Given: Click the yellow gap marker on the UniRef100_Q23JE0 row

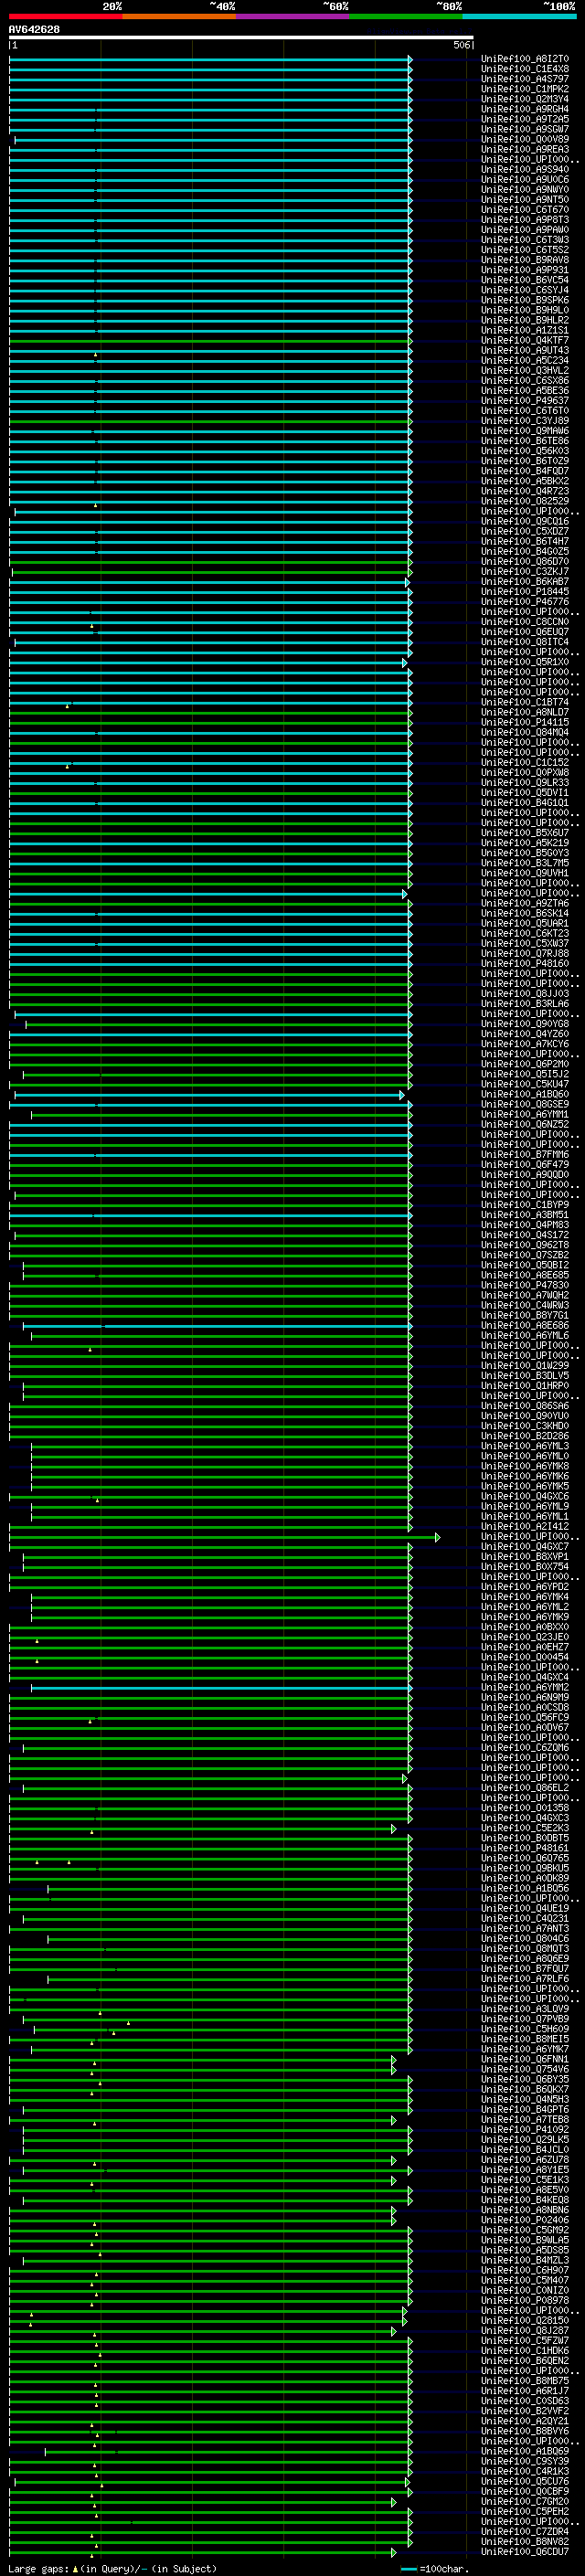Looking at the screenshot, I should coord(37,1641).
